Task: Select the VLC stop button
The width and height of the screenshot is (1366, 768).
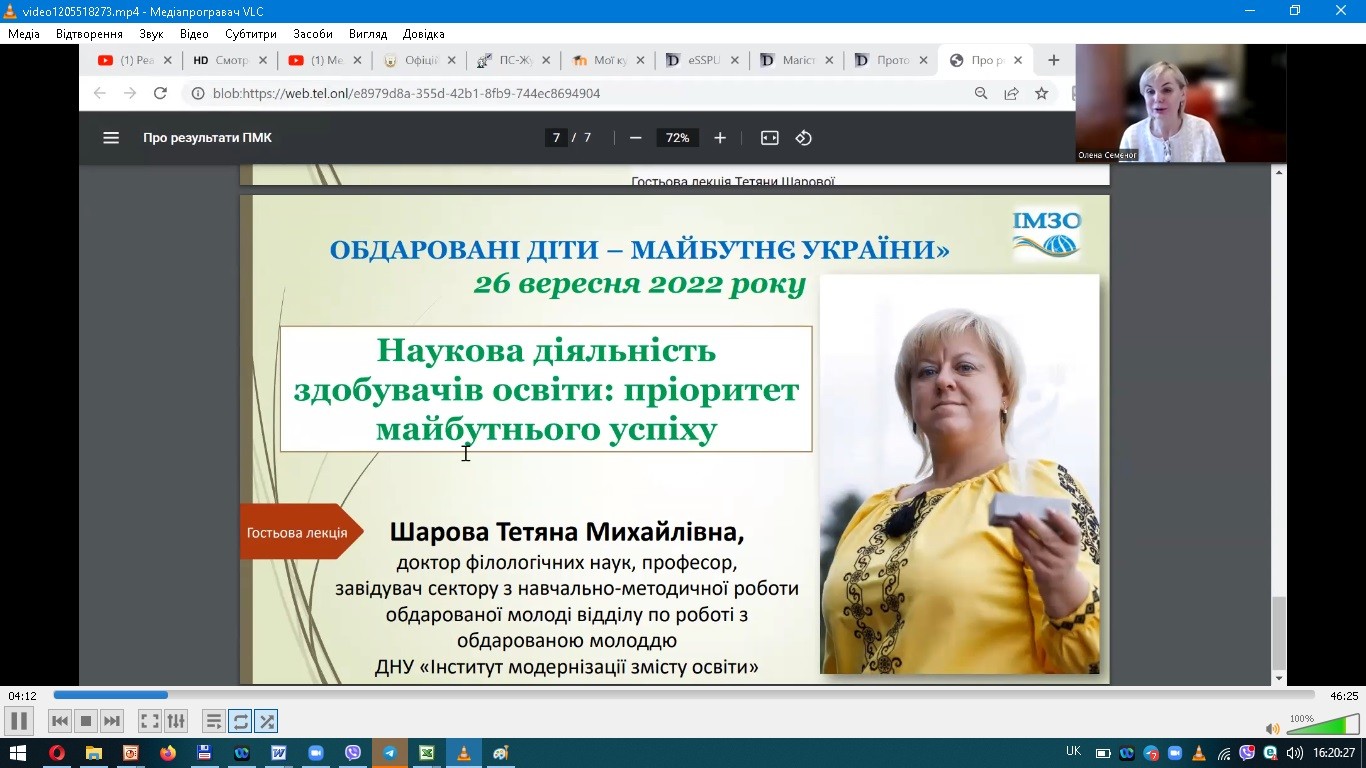Action: coord(85,720)
